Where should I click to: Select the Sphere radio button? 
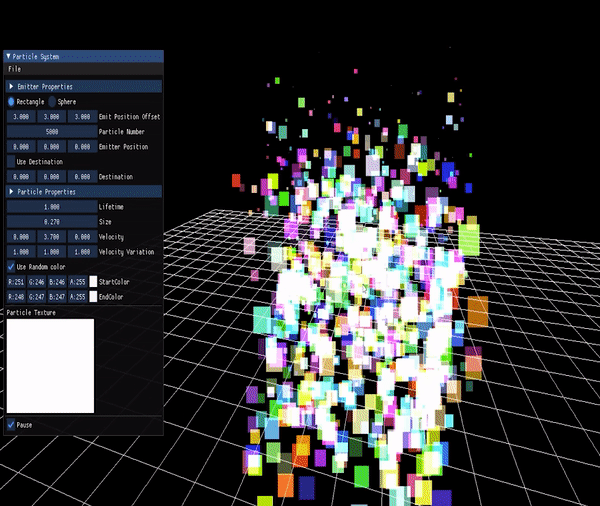pyautogui.click(x=52, y=101)
